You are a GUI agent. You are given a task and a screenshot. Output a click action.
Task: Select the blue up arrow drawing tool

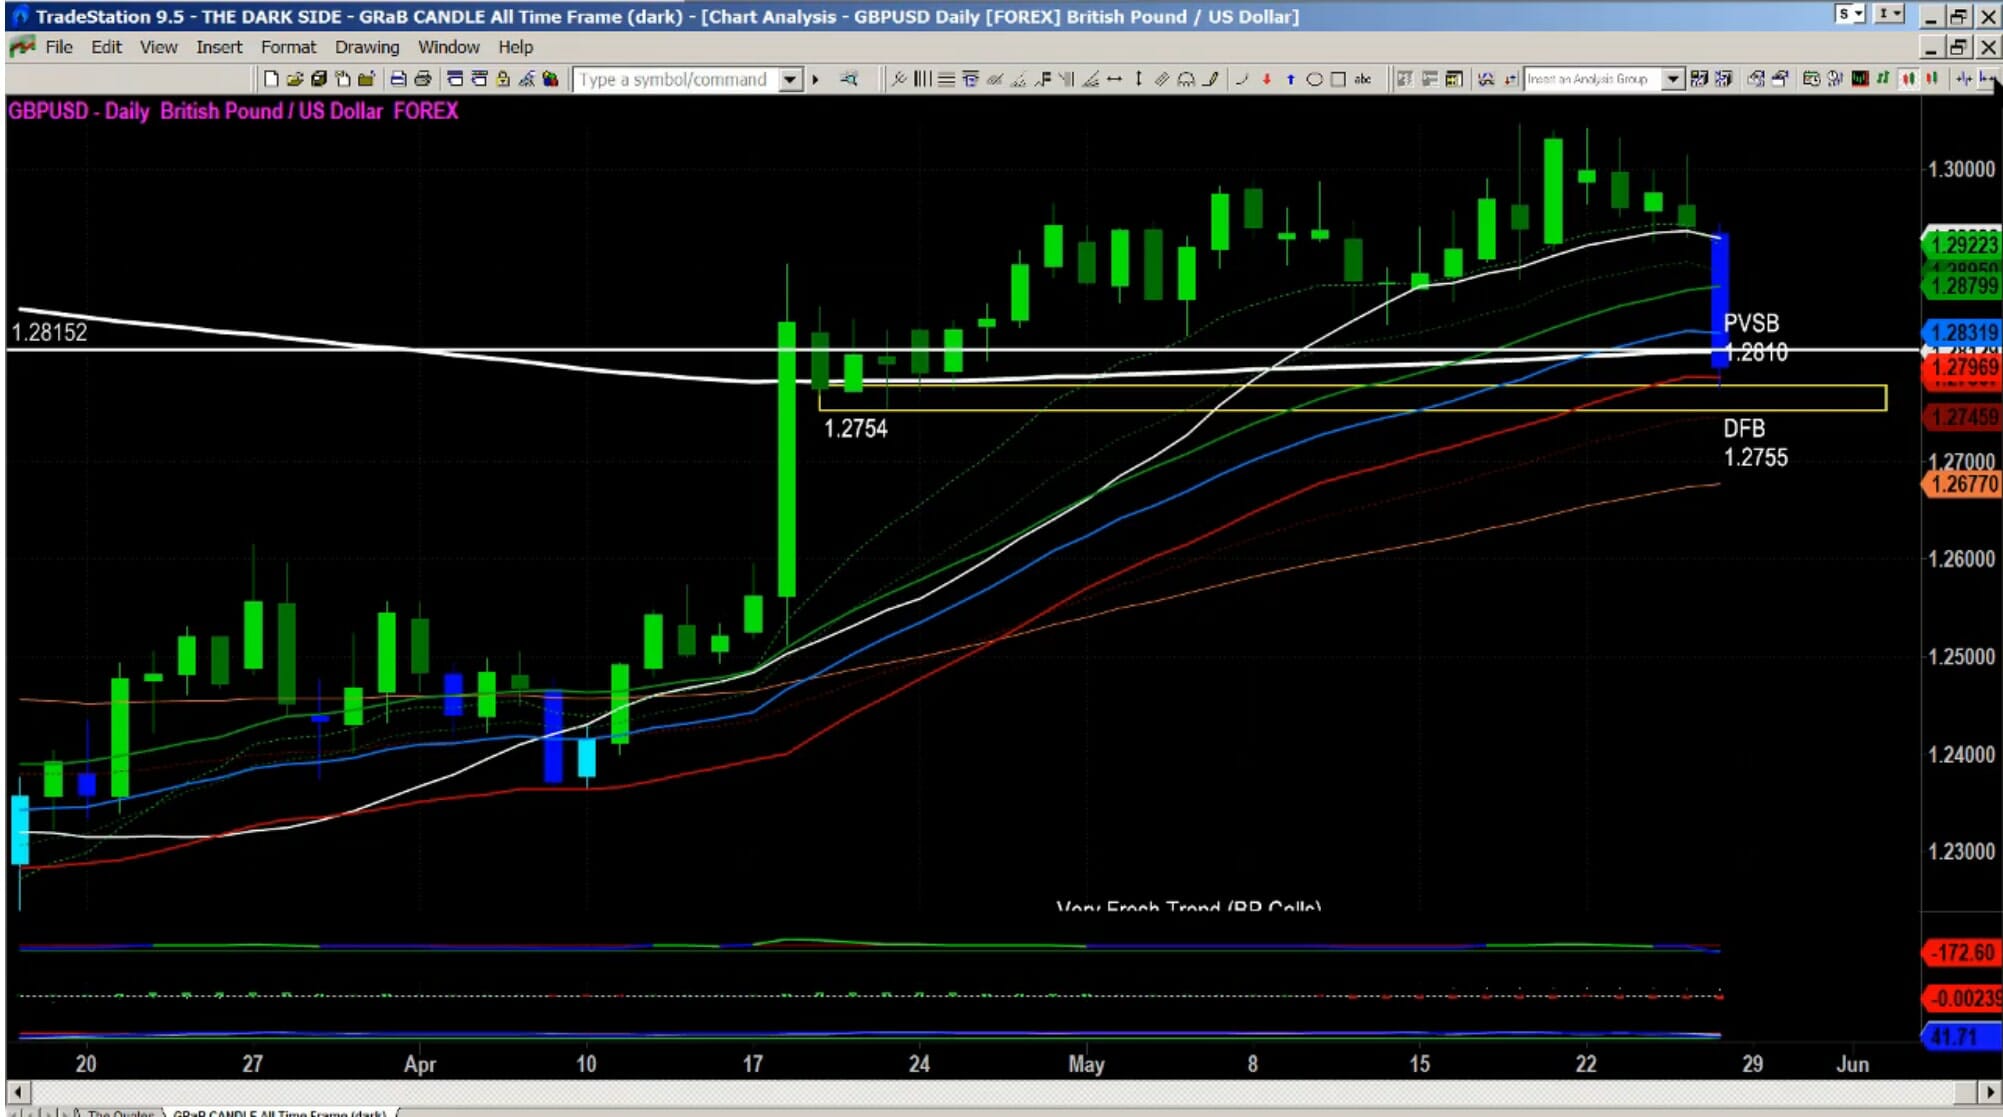(1290, 79)
